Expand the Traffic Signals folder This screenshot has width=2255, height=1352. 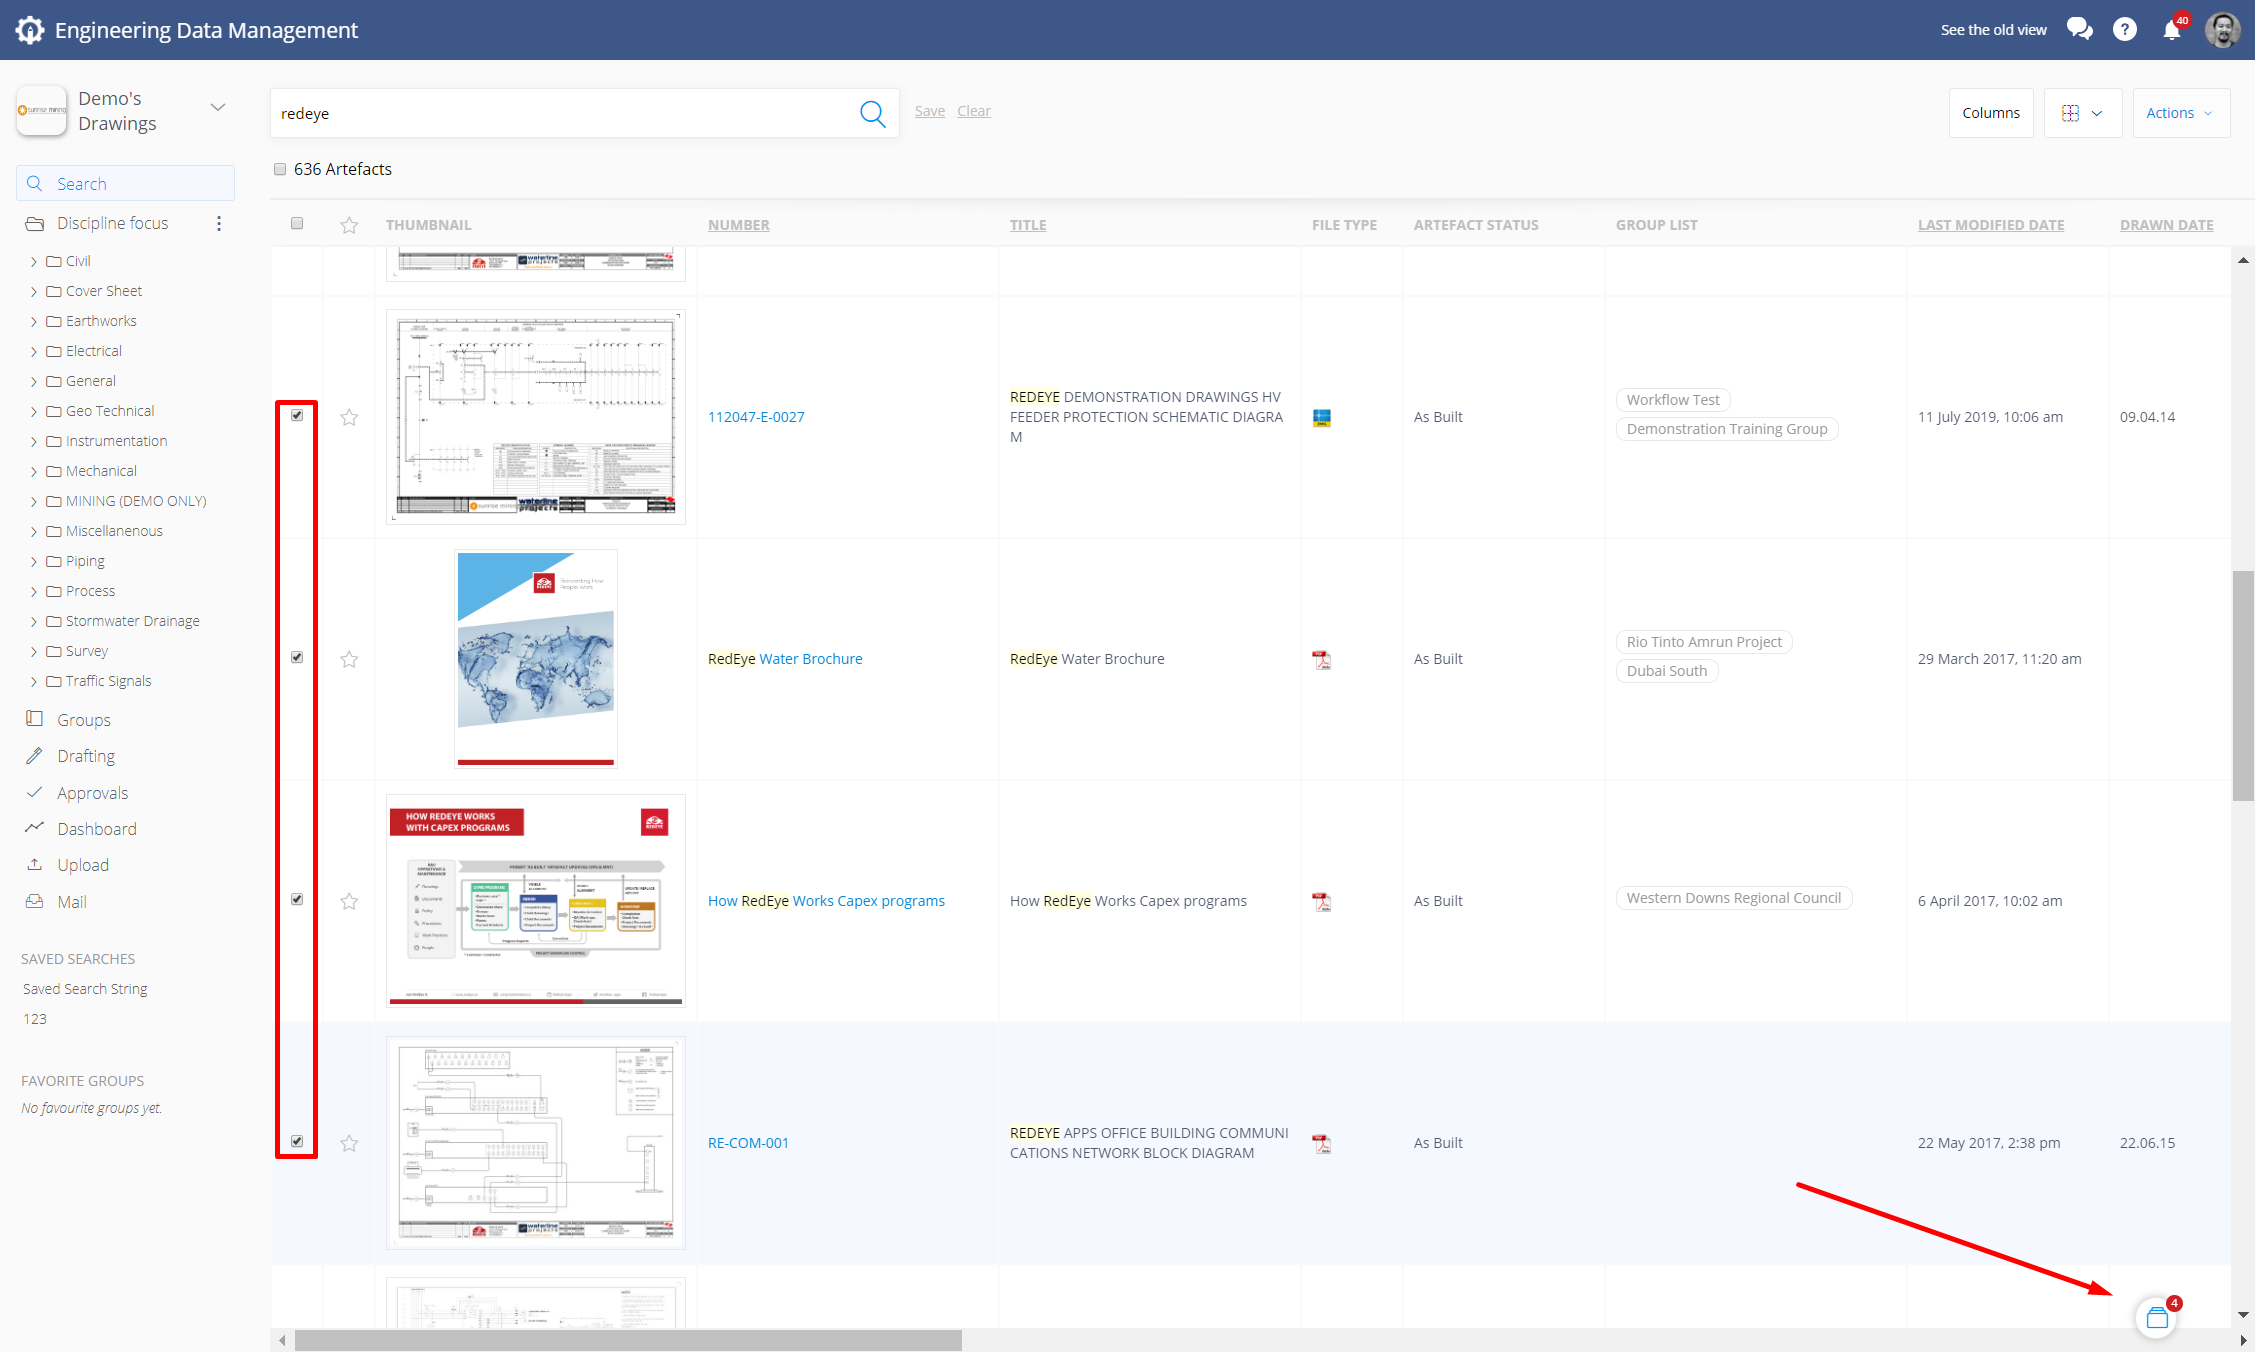[x=33, y=681]
